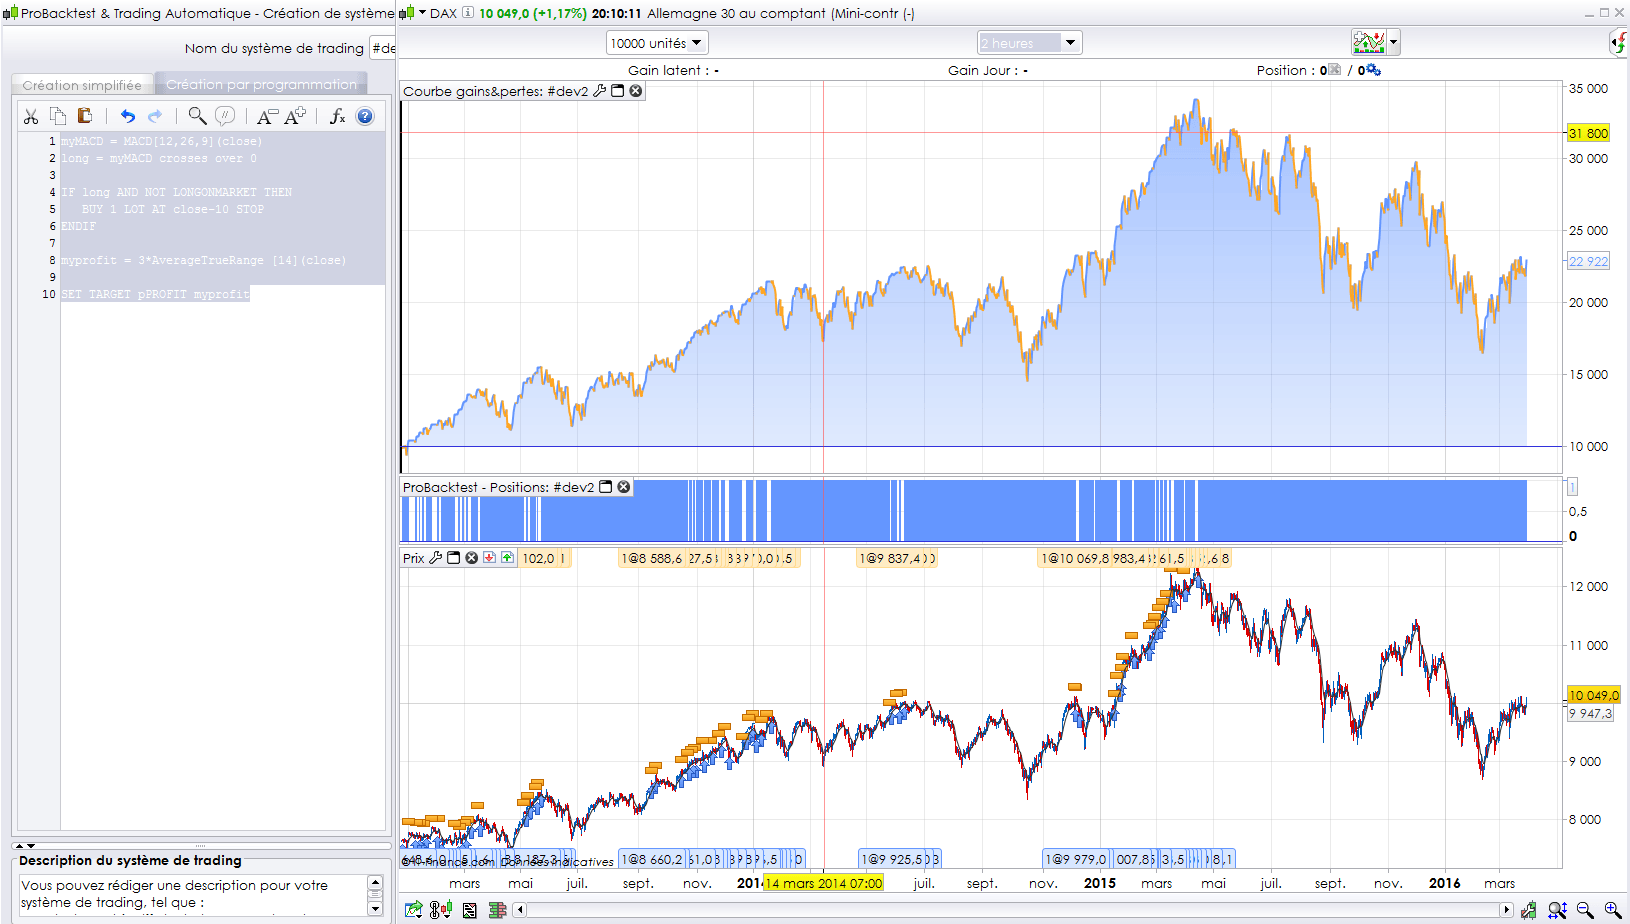The height and width of the screenshot is (924, 1630).
Task: Open the DAX instrument dropdown arrow
Action: (x=422, y=13)
